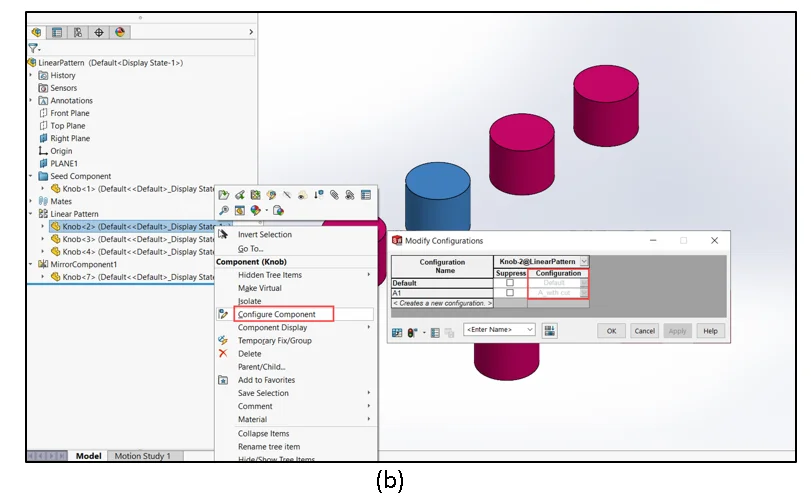Open the ConfigurationManager tab icon
Viewport: 811px width, 501px height.
(x=78, y=32)
